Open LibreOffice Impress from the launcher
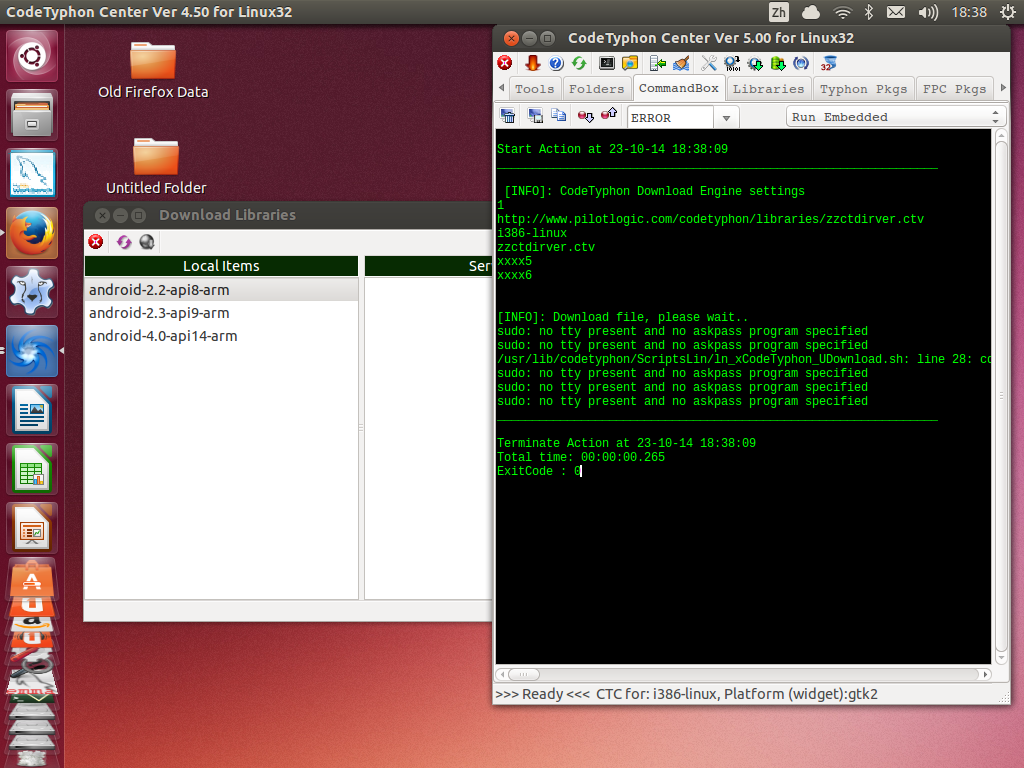Viewport: 1024px width, 768px height. click(x=32, y=528)
